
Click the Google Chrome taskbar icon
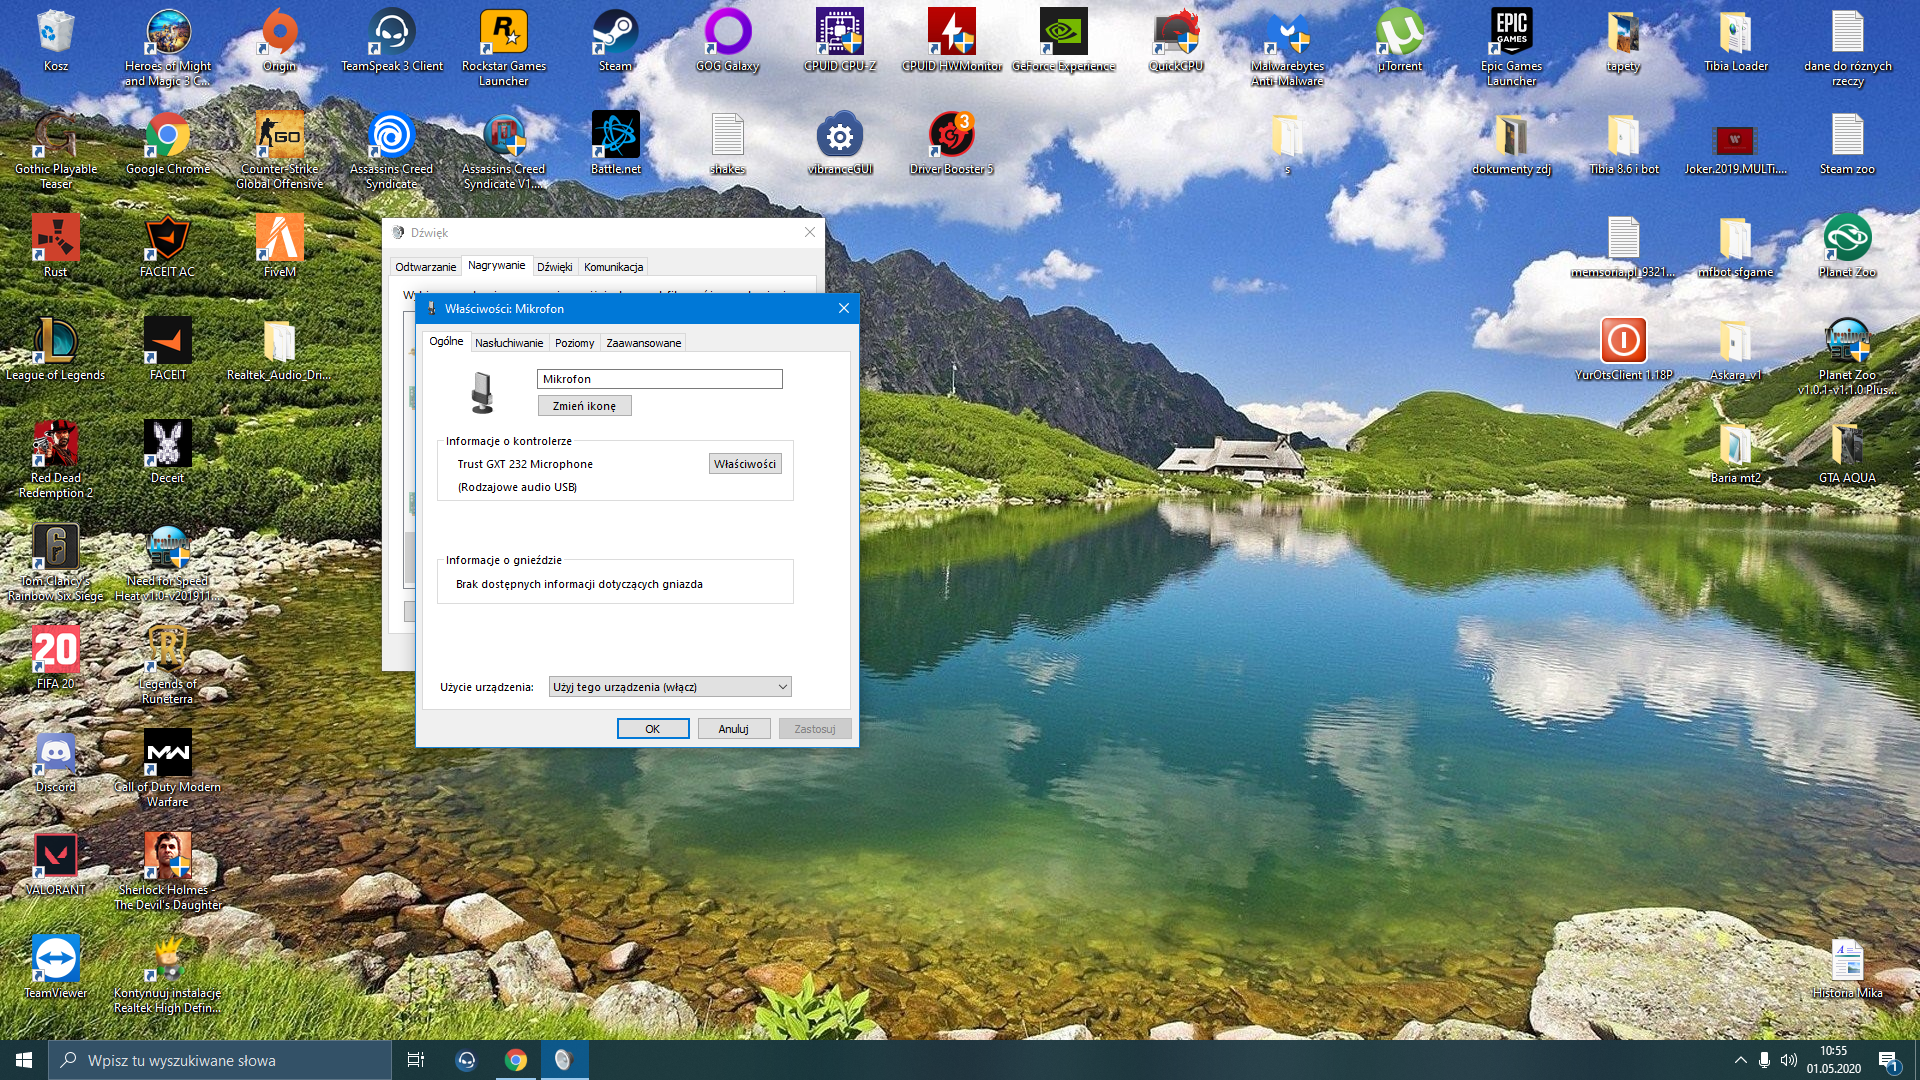[516, 1060]
